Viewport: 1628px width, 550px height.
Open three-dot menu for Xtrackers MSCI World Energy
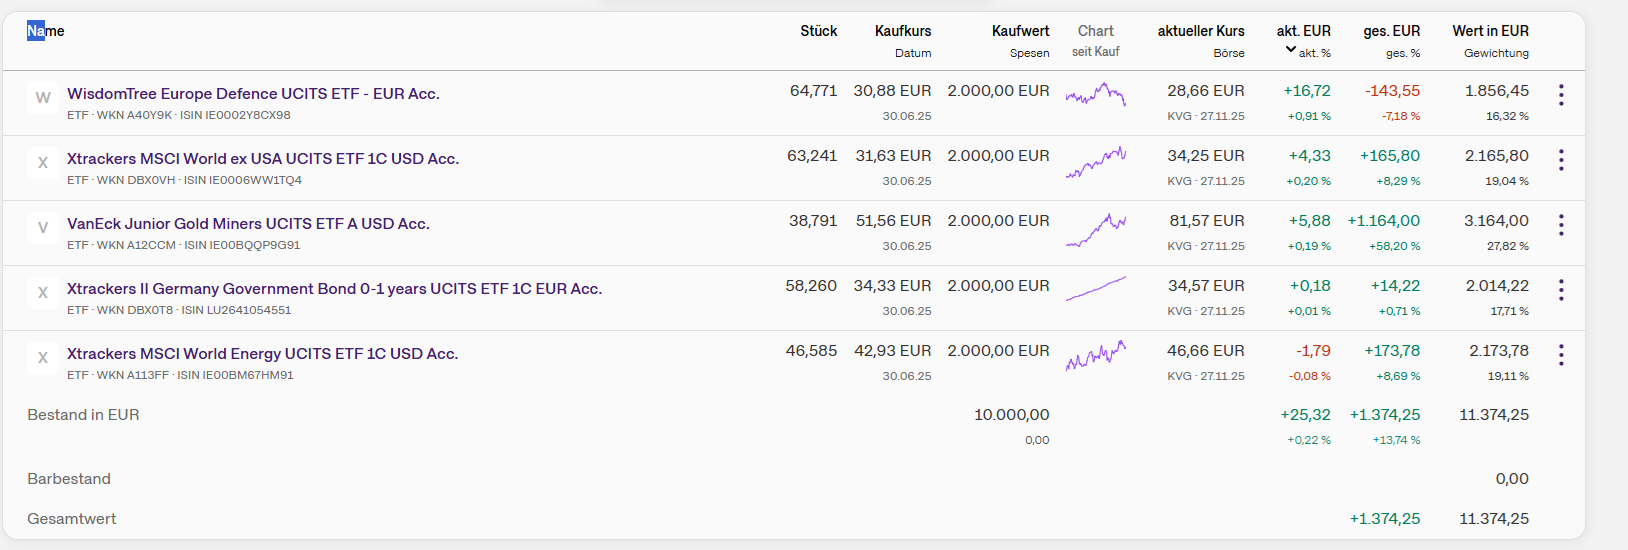tap(1560, 355)
